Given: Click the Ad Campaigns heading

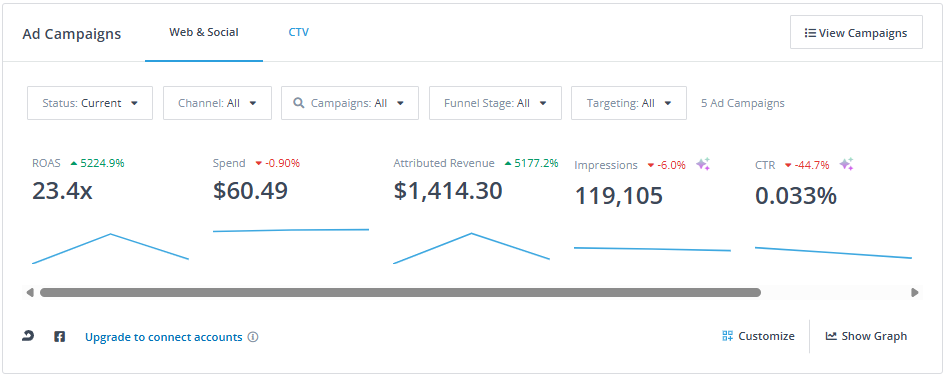Looking at the screenshot, I should tap(71, 34).
